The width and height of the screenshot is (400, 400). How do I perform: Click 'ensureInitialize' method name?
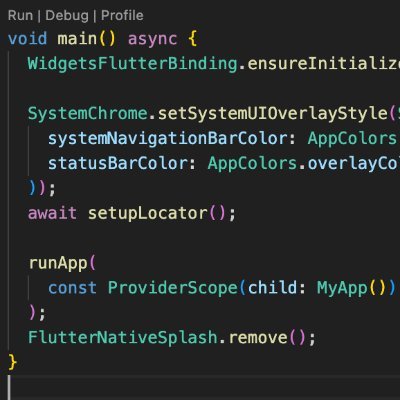323,64
